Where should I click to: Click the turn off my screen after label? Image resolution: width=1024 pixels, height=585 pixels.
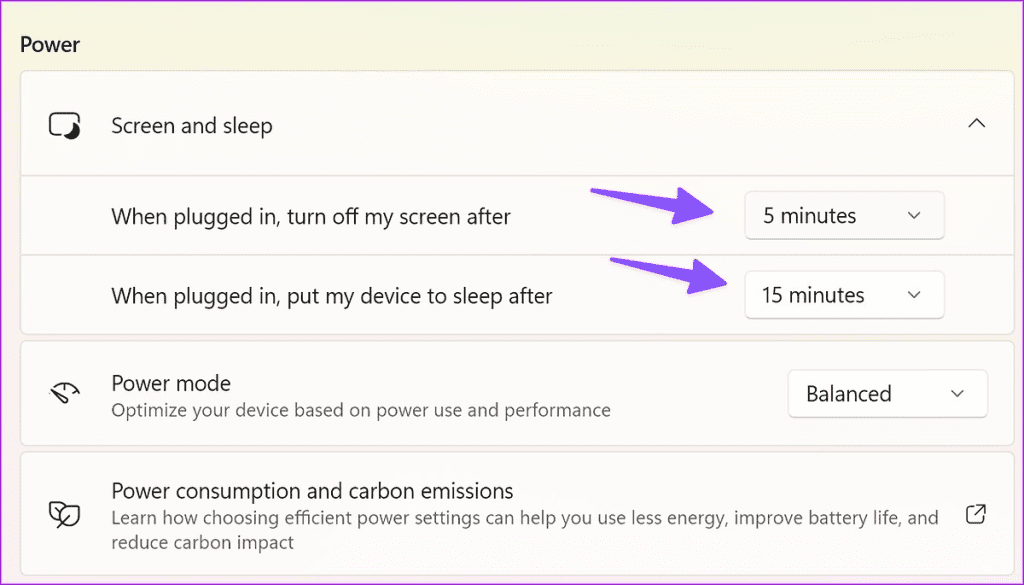point(309,215)
